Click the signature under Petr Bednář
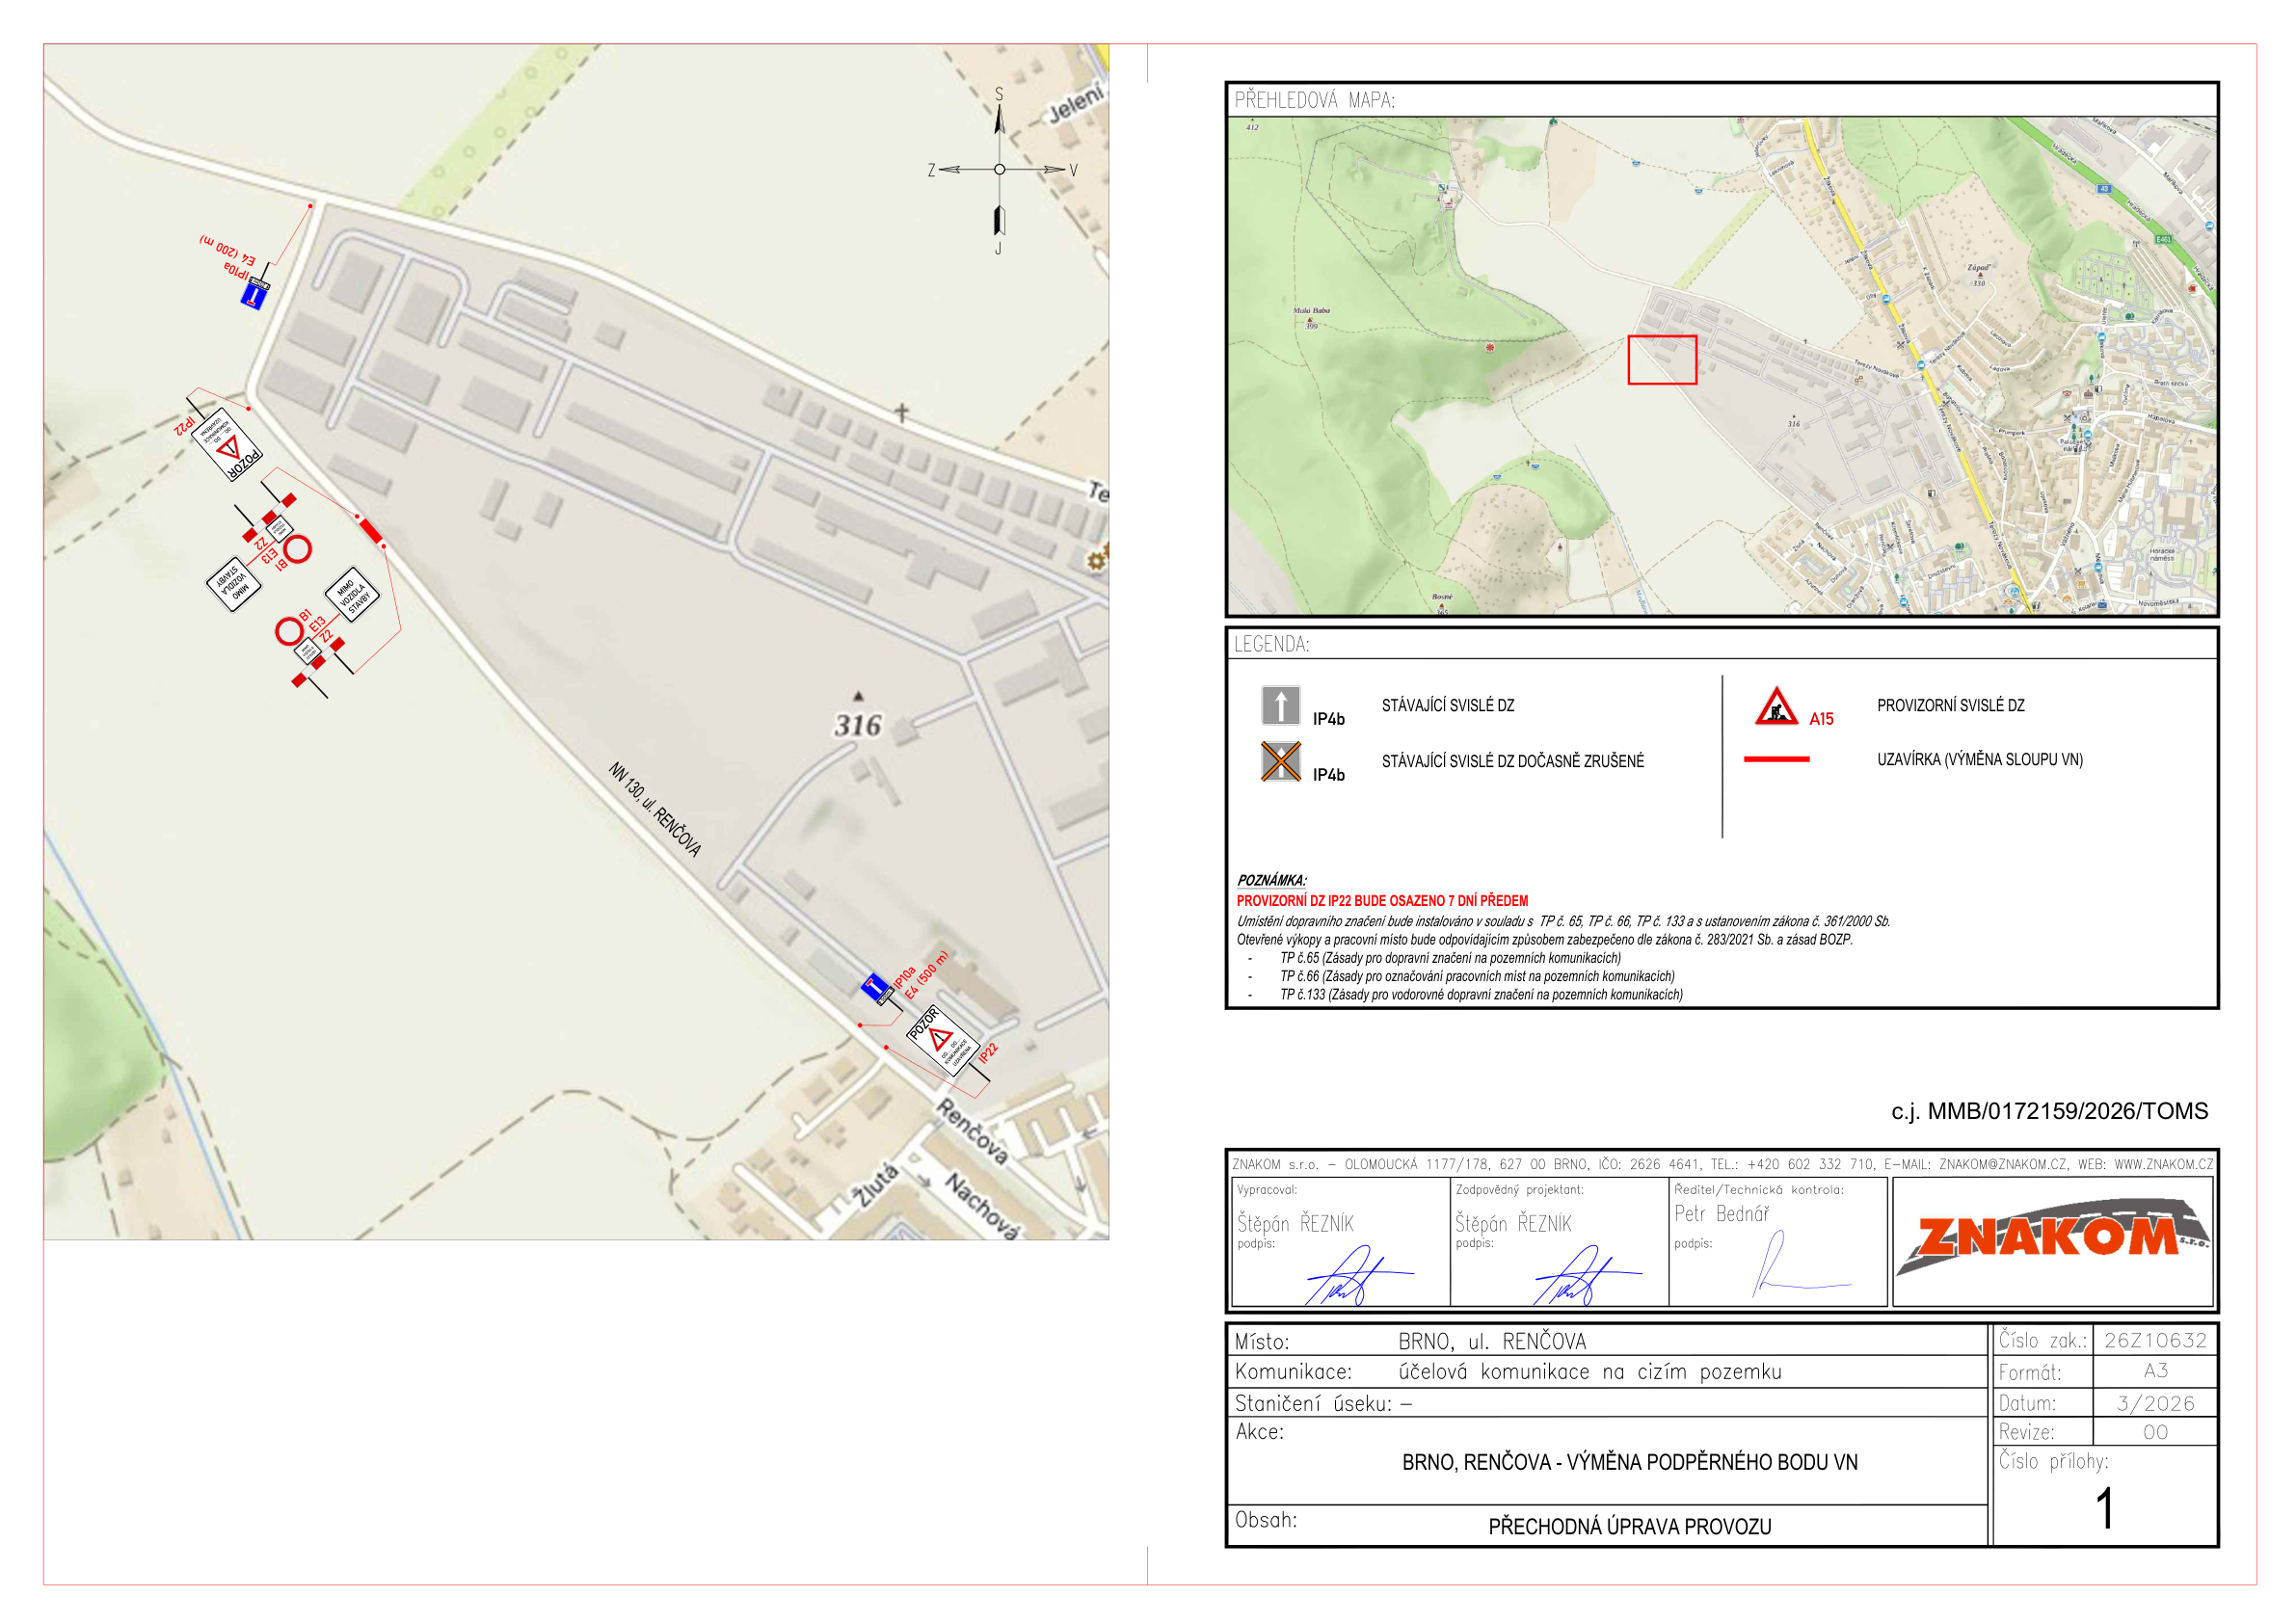The image size is (2296, 1623). coord(1800,1264)
